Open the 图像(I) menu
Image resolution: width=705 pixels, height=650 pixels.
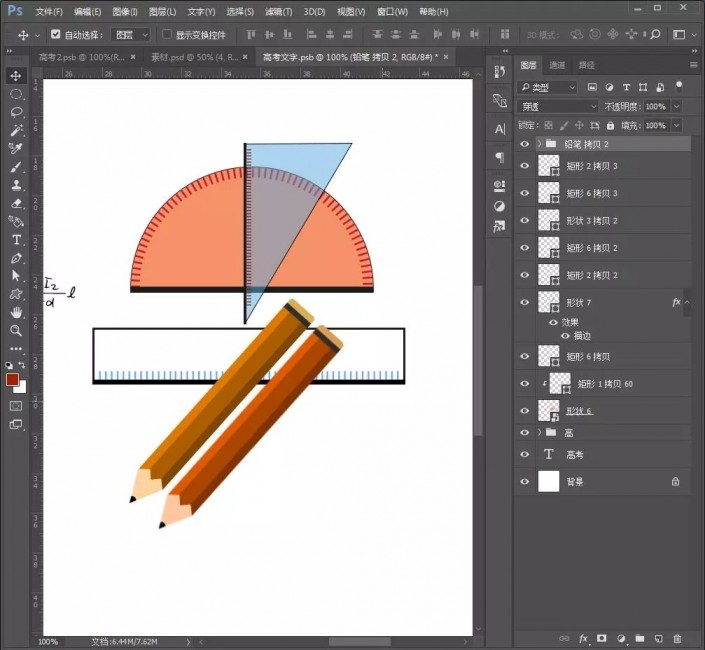click(125, 12)
